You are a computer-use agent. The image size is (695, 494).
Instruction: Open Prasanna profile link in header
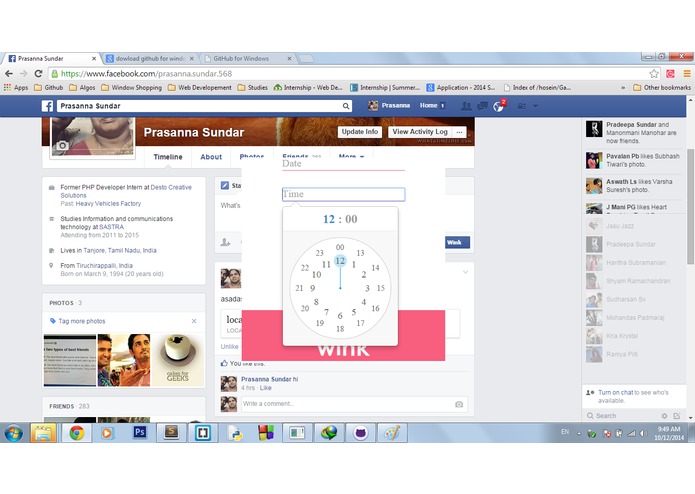click(x=389, y=105)
